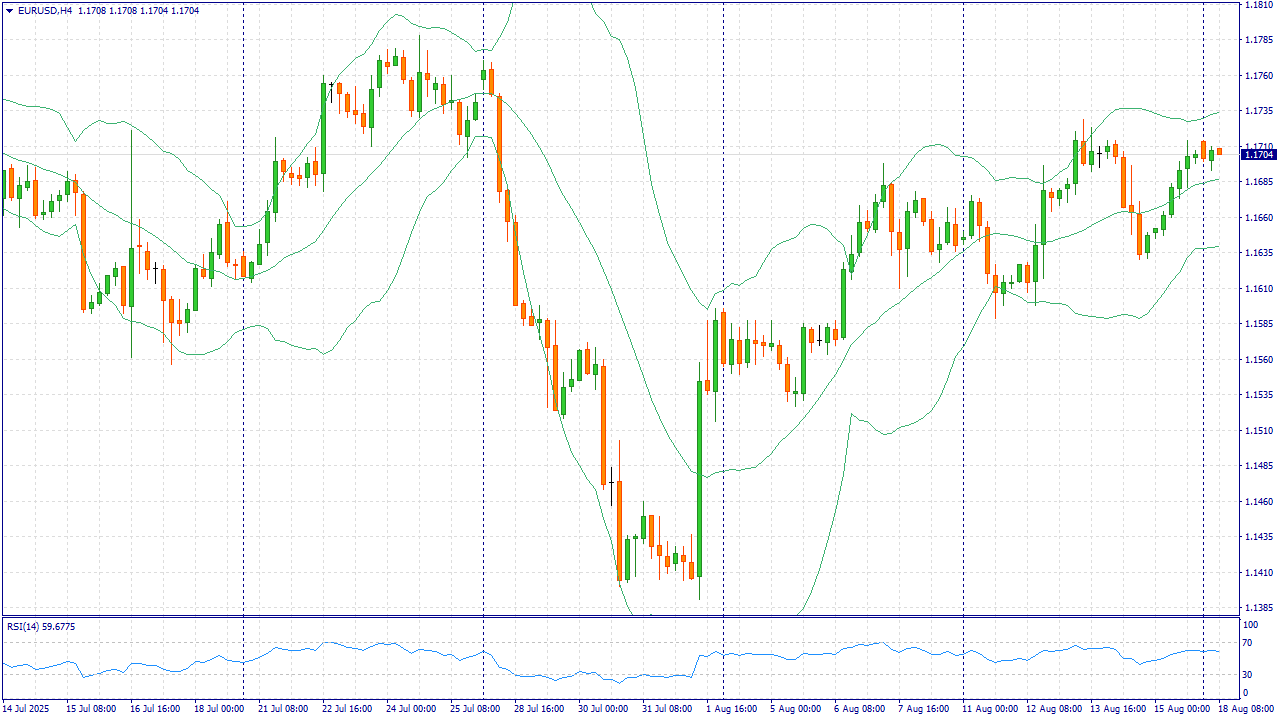
Task: Click the RSI scale value 100
Action: point(1251,625)
